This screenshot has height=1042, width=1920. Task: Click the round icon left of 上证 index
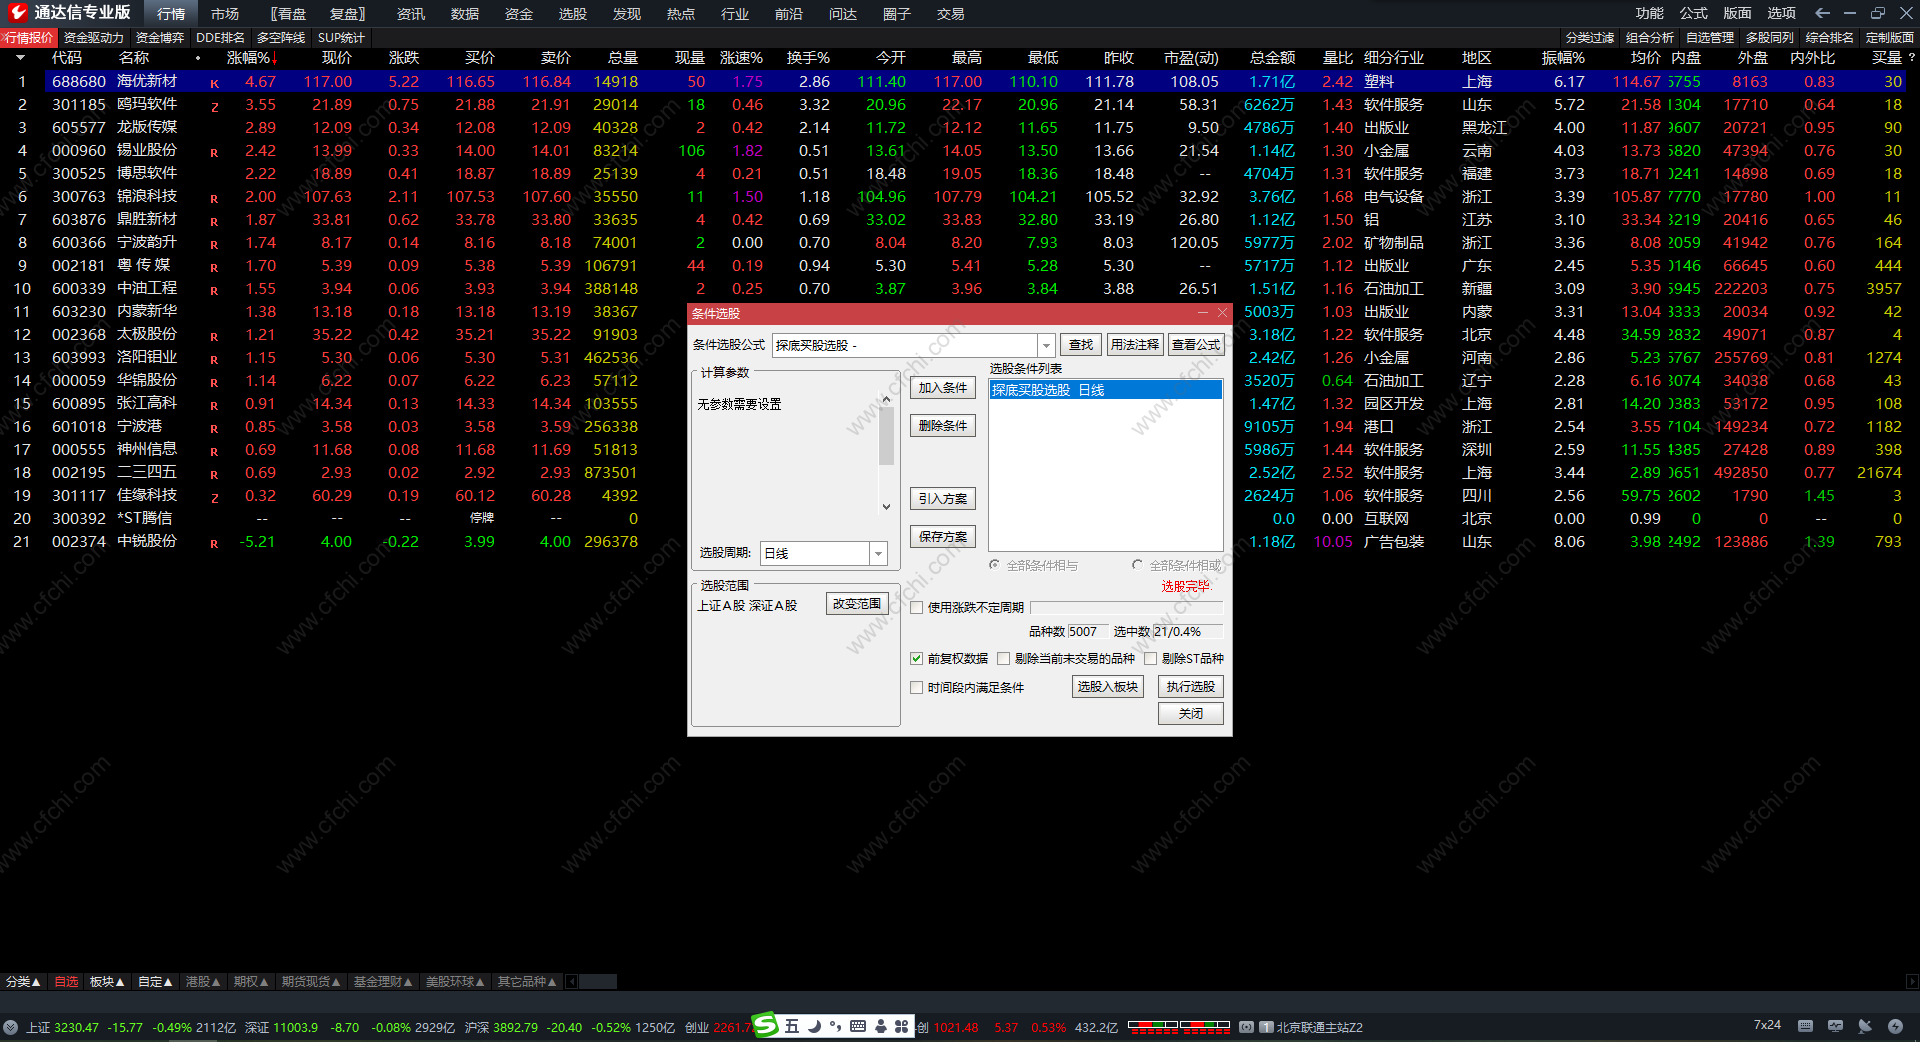click(11, 1027)
